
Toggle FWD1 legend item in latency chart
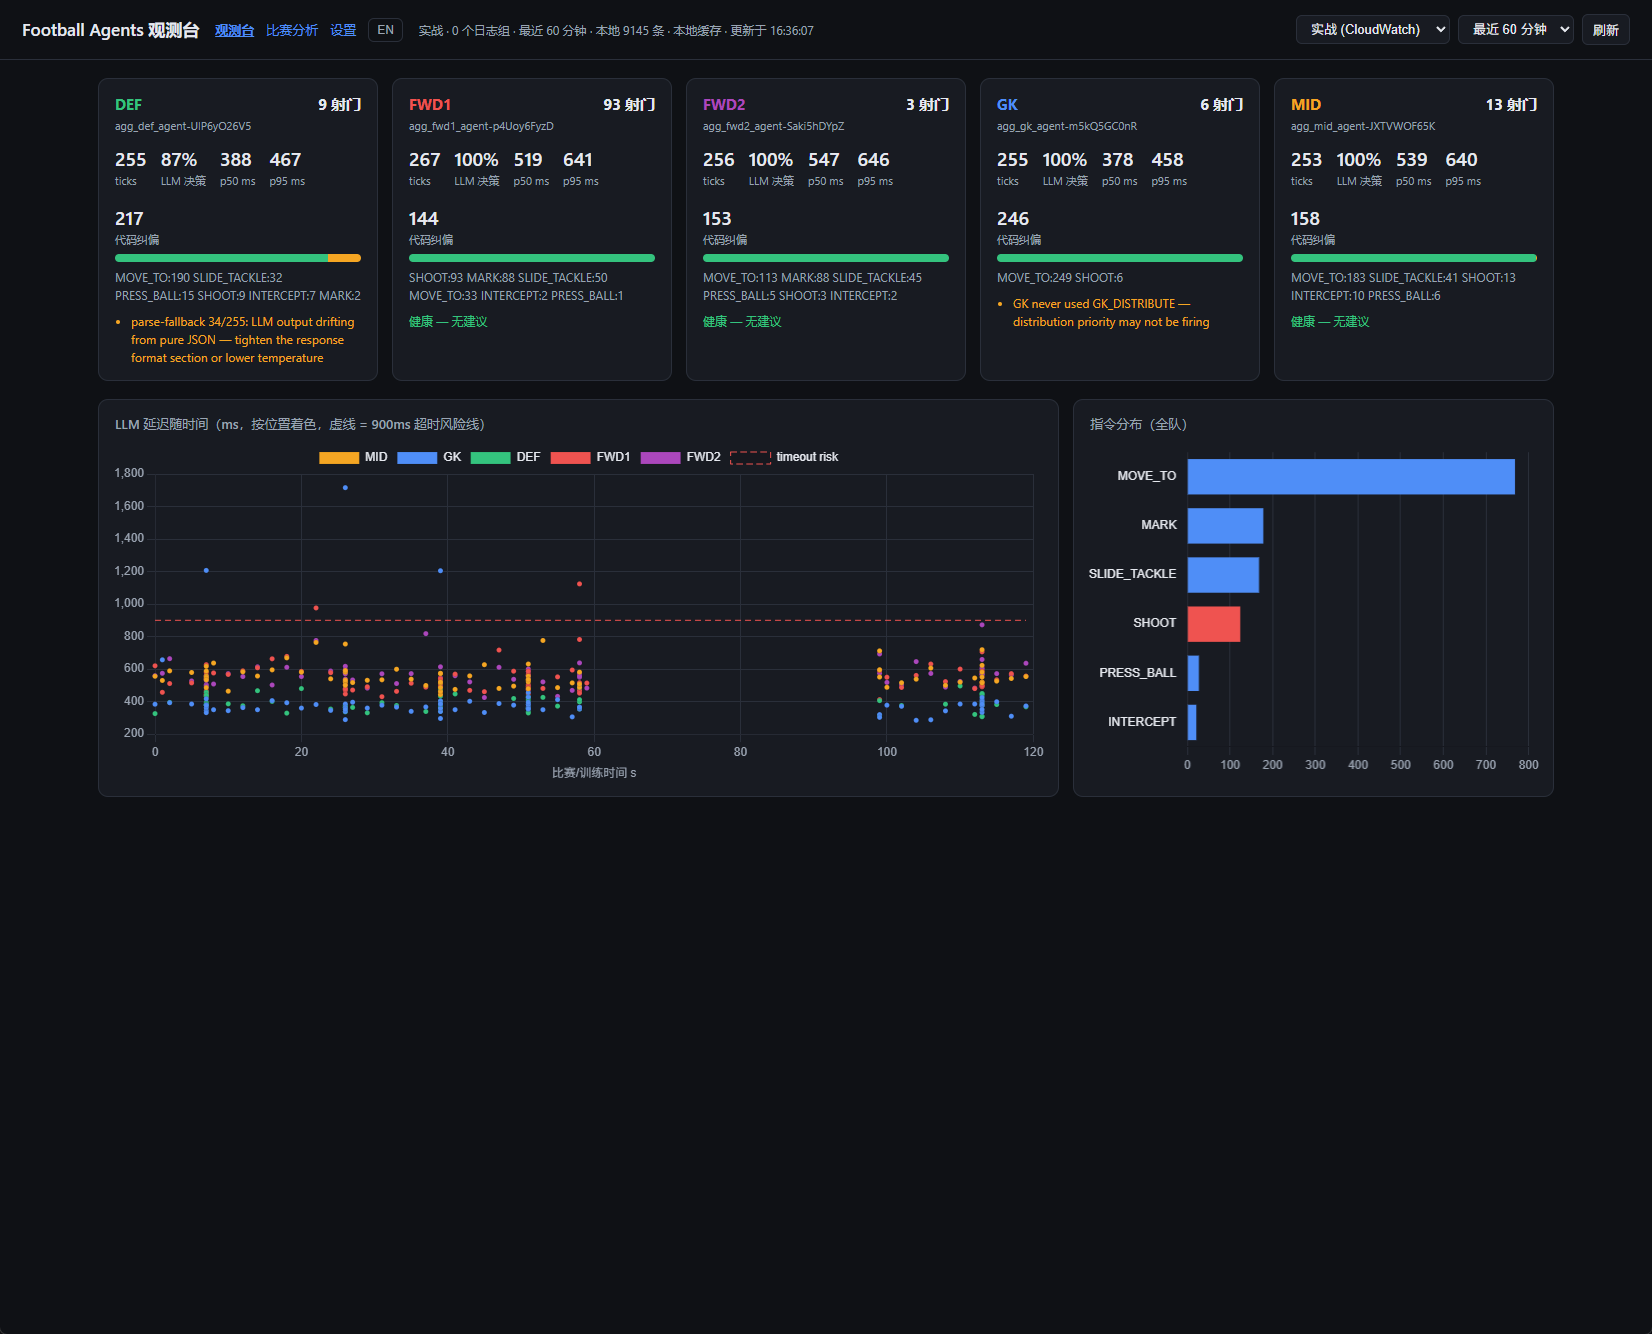[x=590, y=457]
